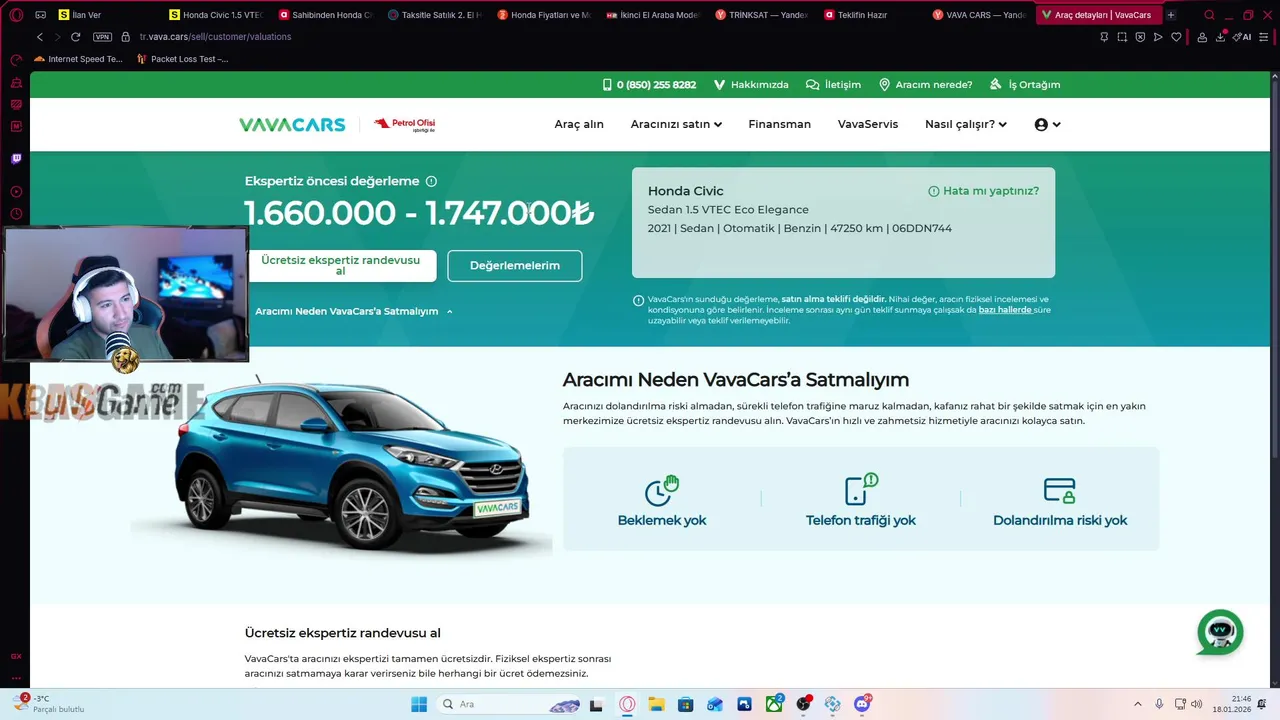Toggle the VPN badge in address bar
1280x720 pixels.
pyautogui.click(x=102, y=37)
